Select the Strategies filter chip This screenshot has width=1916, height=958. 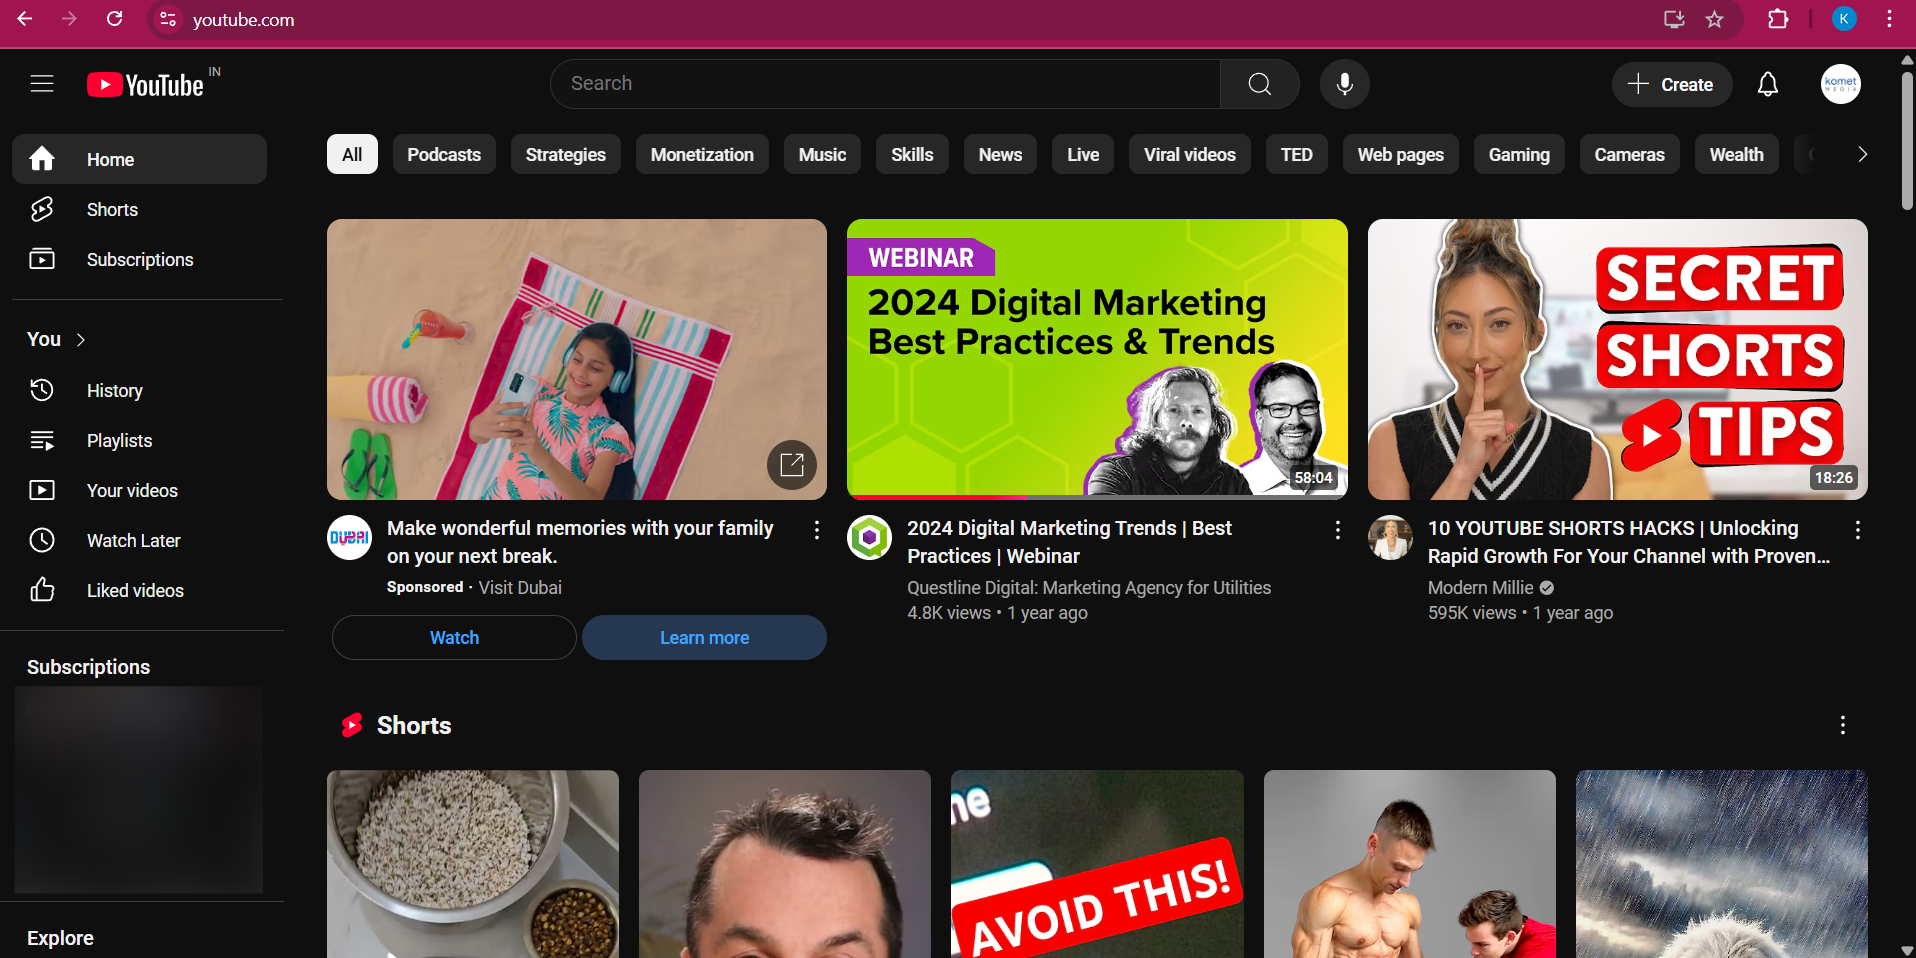pyautogui.click(x=566, y=154)
